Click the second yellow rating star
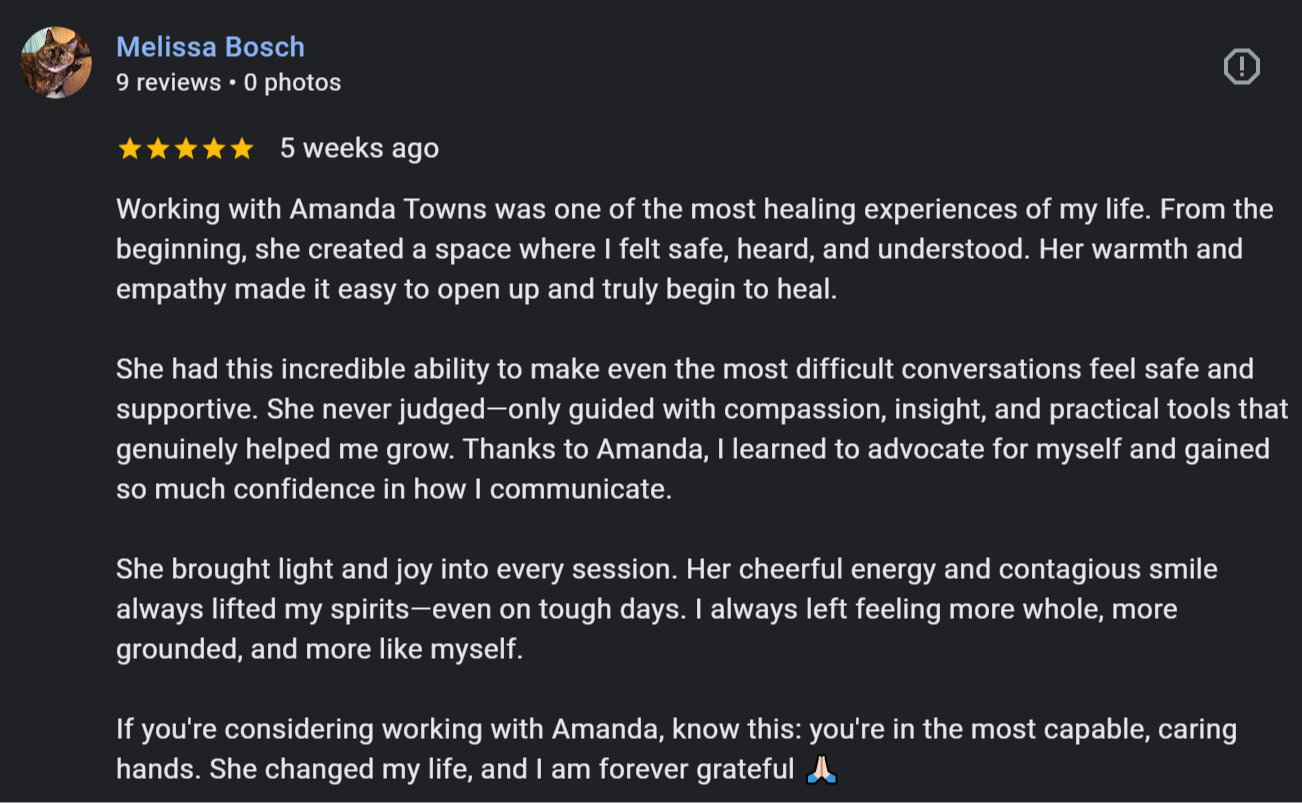This screenshot has width=1302, height=803. (158, 149)
